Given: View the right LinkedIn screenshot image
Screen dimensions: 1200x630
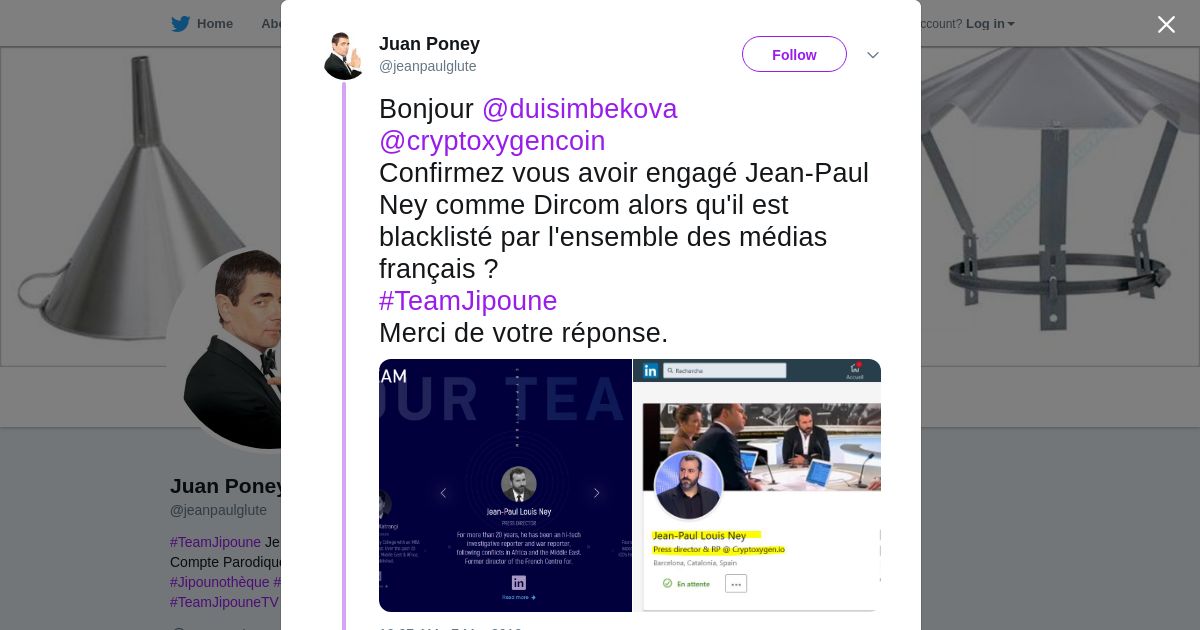Looking at the screenshot, I should pos(757,485).
